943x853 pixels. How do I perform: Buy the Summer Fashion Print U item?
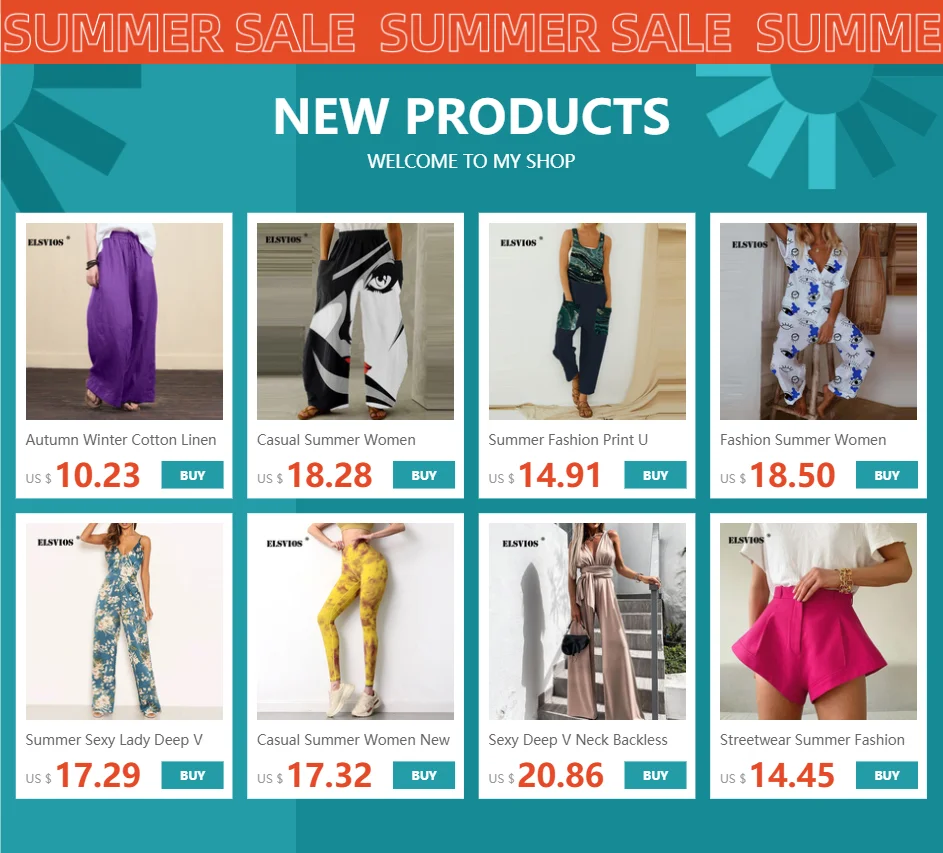pos(656,475)
